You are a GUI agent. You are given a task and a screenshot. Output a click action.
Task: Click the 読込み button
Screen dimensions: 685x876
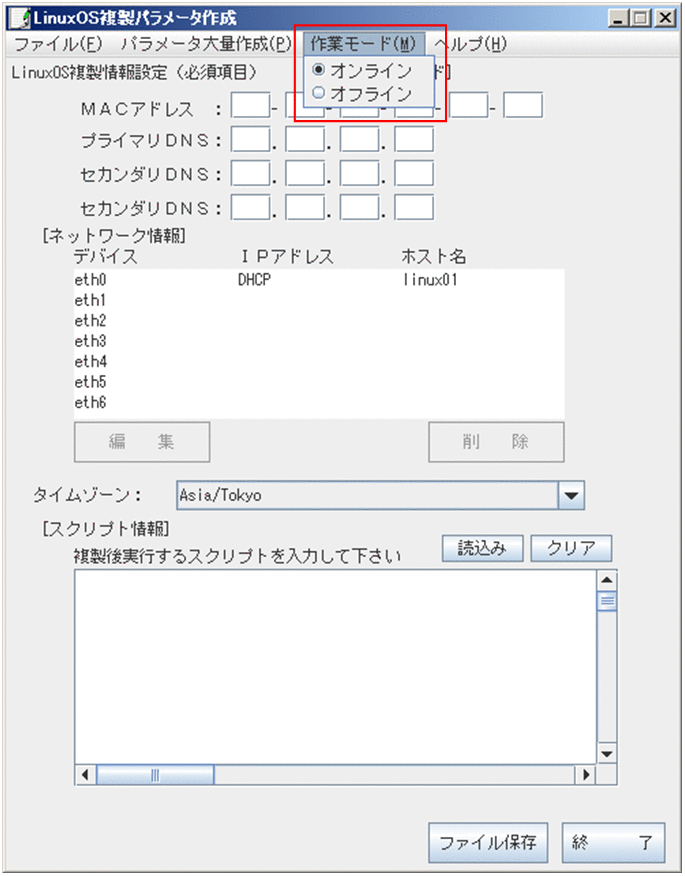[483, 548]
